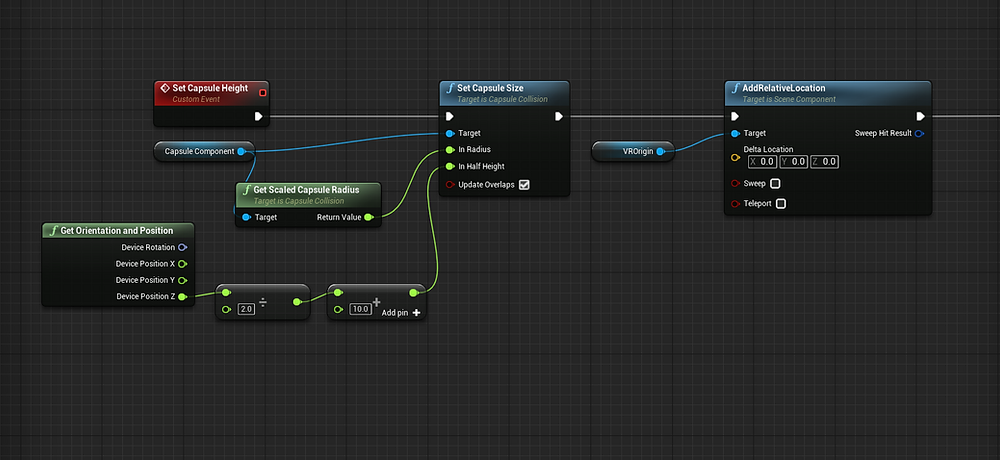
Task: Click Return Value pin of Get Scaled Capsule Radius
Action: pyautogui.click(x=368, y=218)
